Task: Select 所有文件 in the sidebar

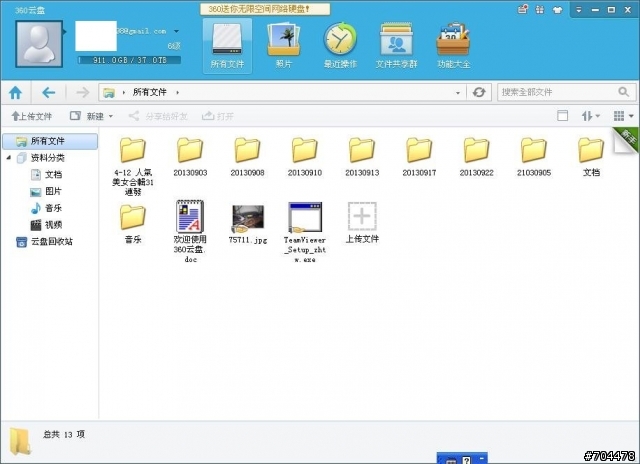Action: pos(50,141)
